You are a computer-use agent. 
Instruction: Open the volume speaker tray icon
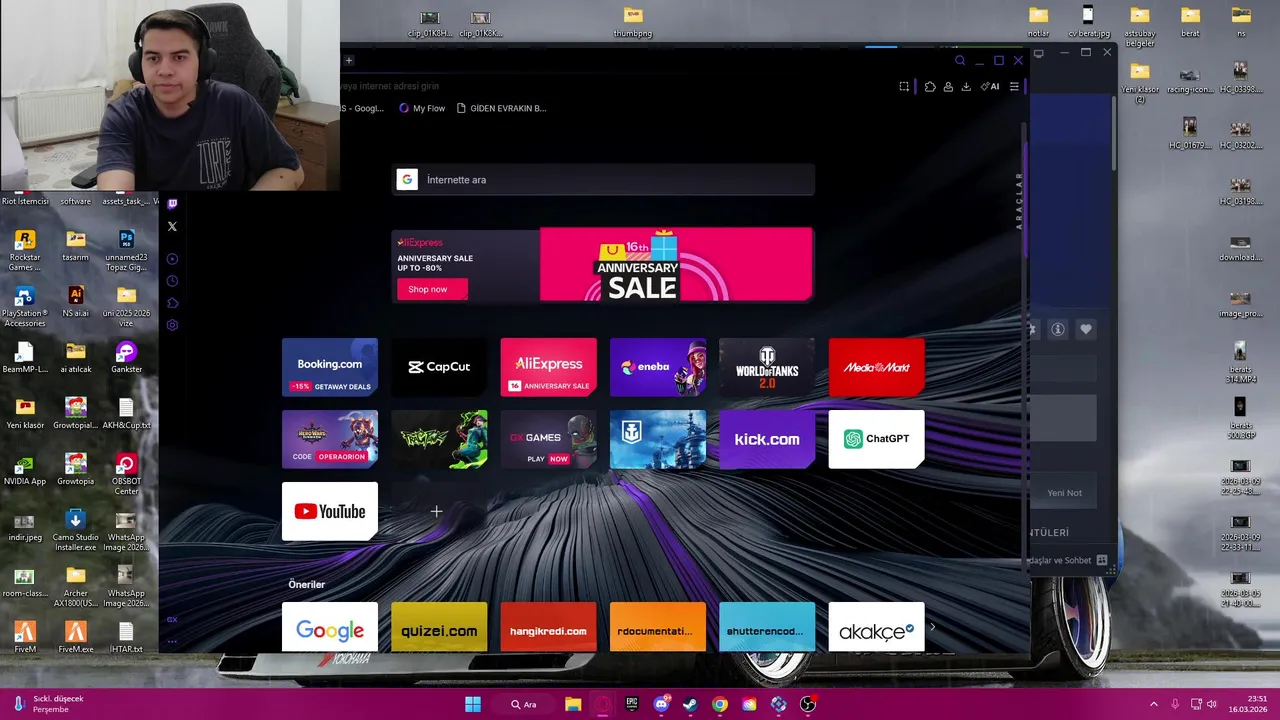pos(1211,704)
